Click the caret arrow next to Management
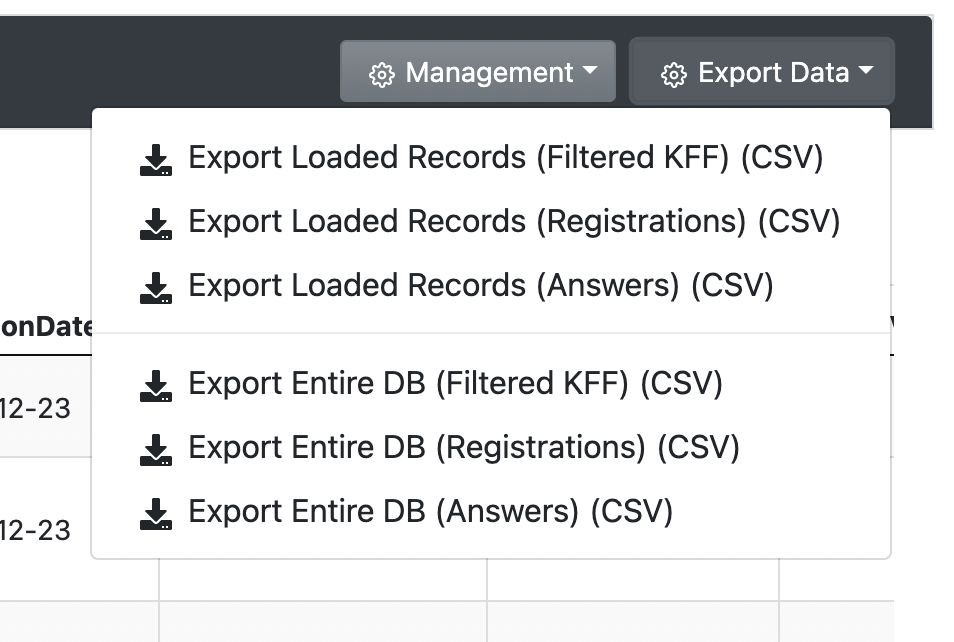Screen dimensions: 954x642 coord(590,70)
